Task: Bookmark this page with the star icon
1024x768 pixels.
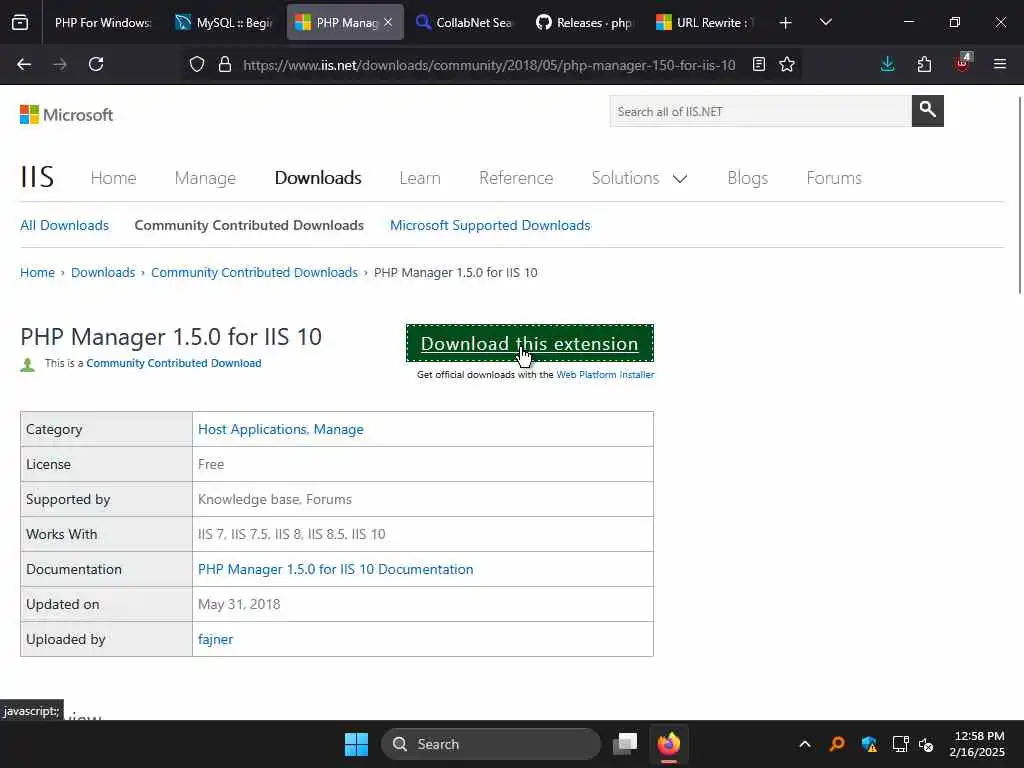Action: coord(787,65)
